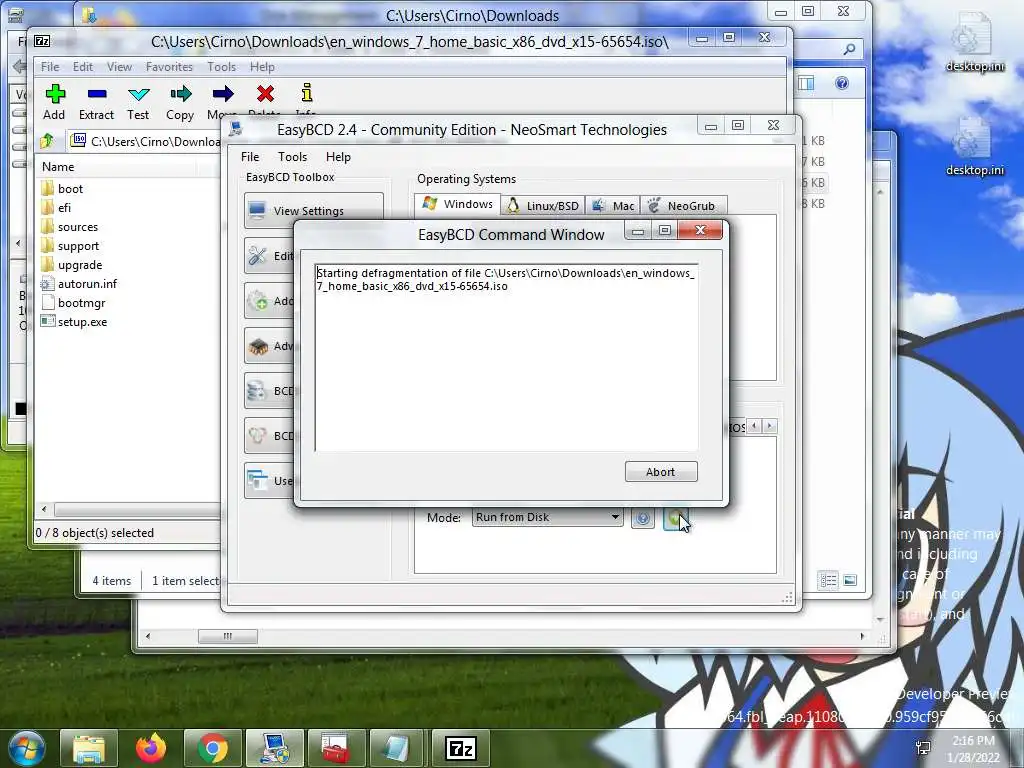This screenshot has width=1024, height=768.
Task: Click the search magnifier in Explorer window
Action: tap(849, 49)
